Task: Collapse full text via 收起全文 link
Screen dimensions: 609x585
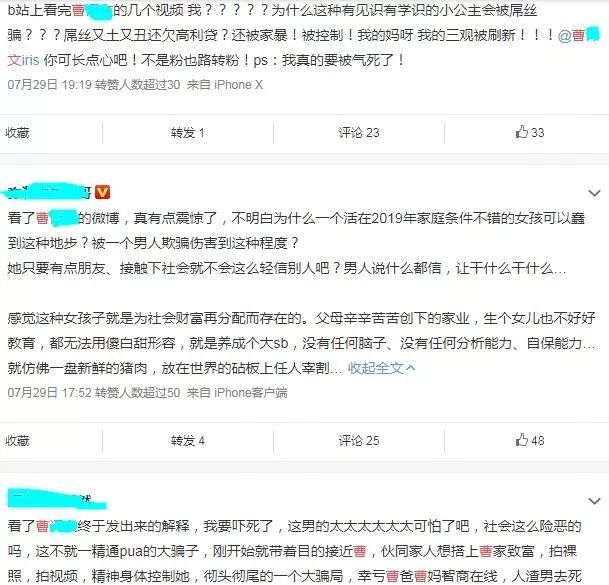Action: coord(381,368)
